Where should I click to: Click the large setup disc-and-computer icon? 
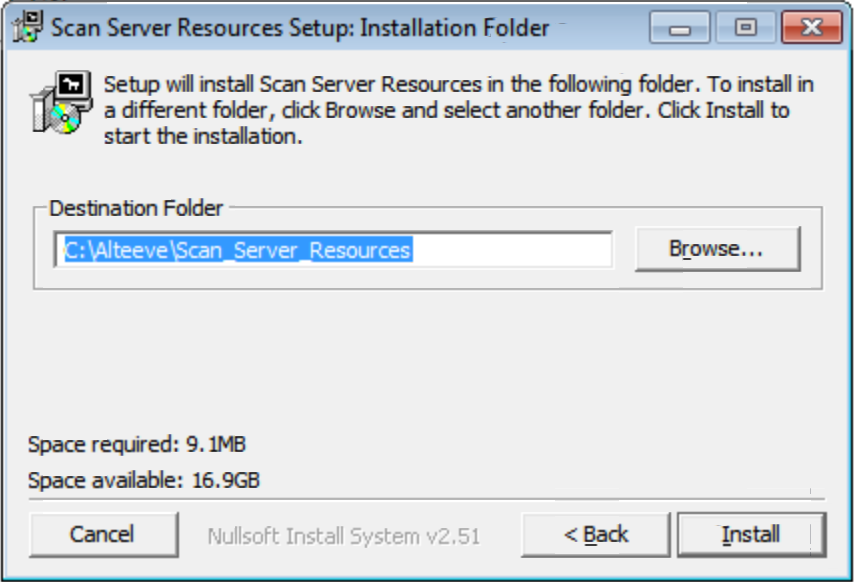click(x=61, y=102)
